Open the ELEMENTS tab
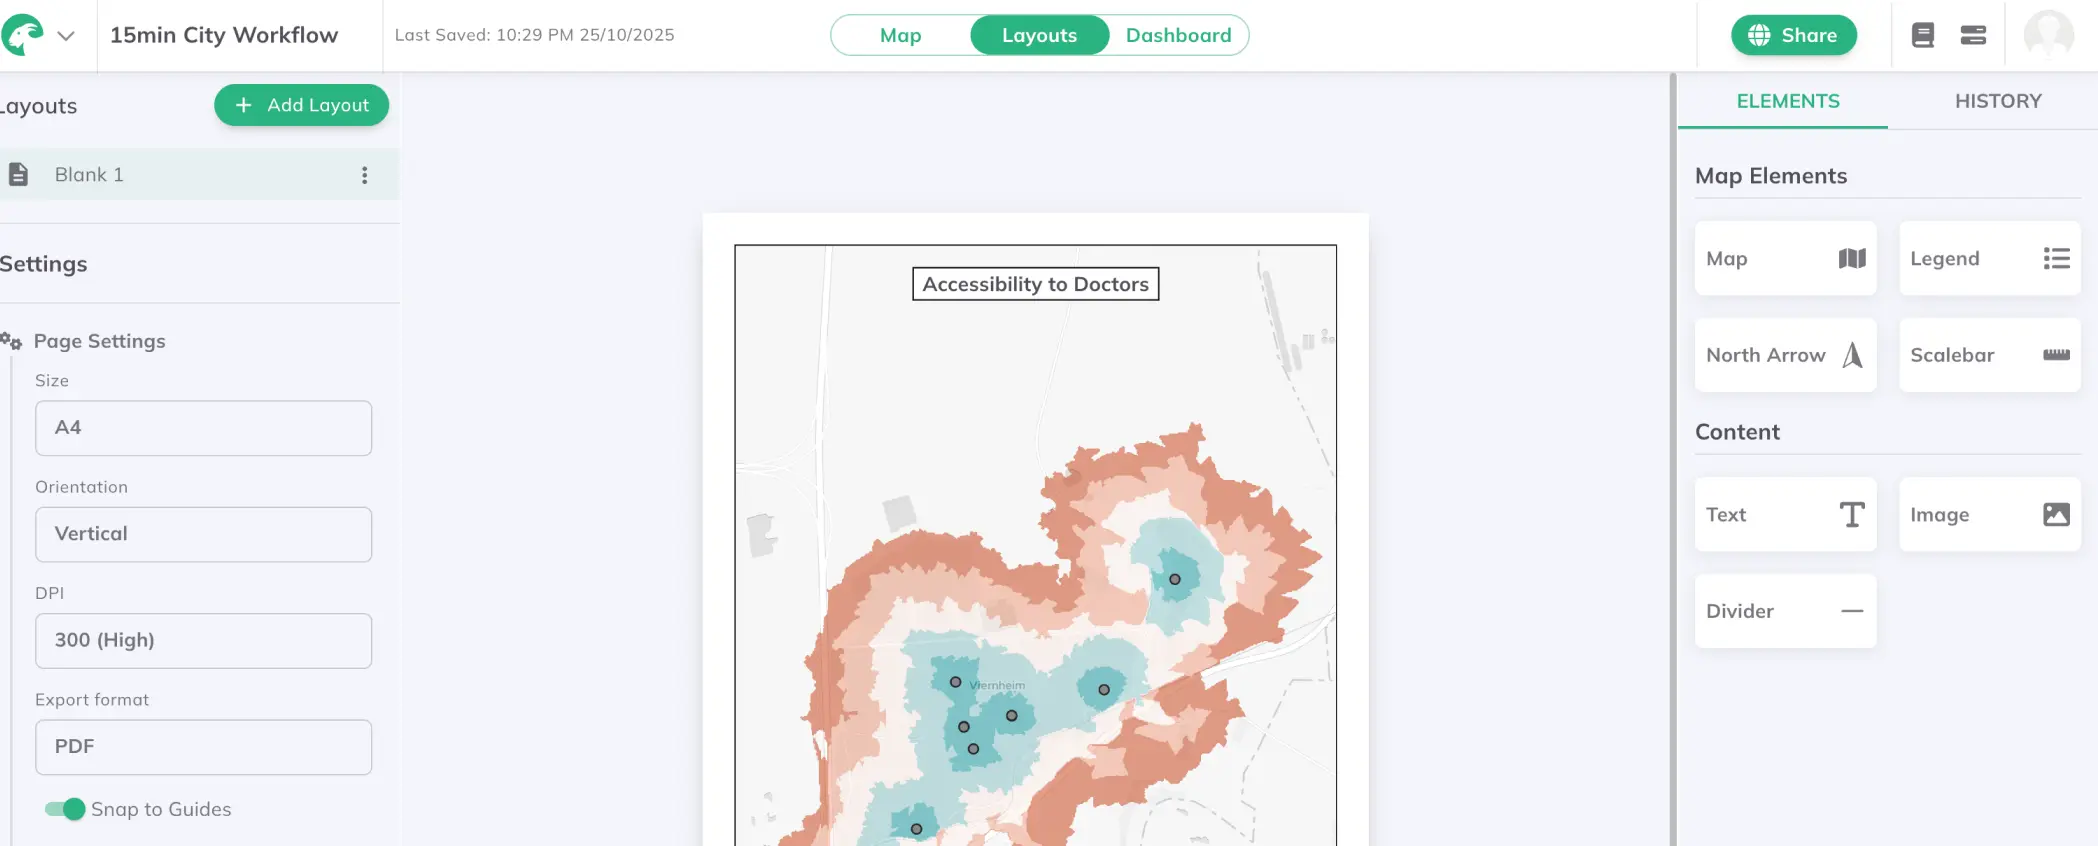The height and width of the screenshot is (846, 2098). coord(1787,101)
